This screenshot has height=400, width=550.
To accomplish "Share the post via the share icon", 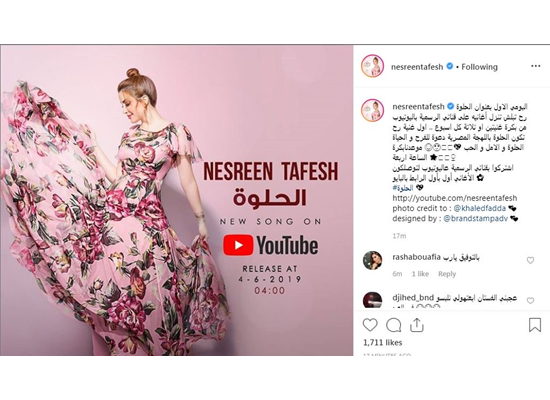I will click(x=417, y=325).
